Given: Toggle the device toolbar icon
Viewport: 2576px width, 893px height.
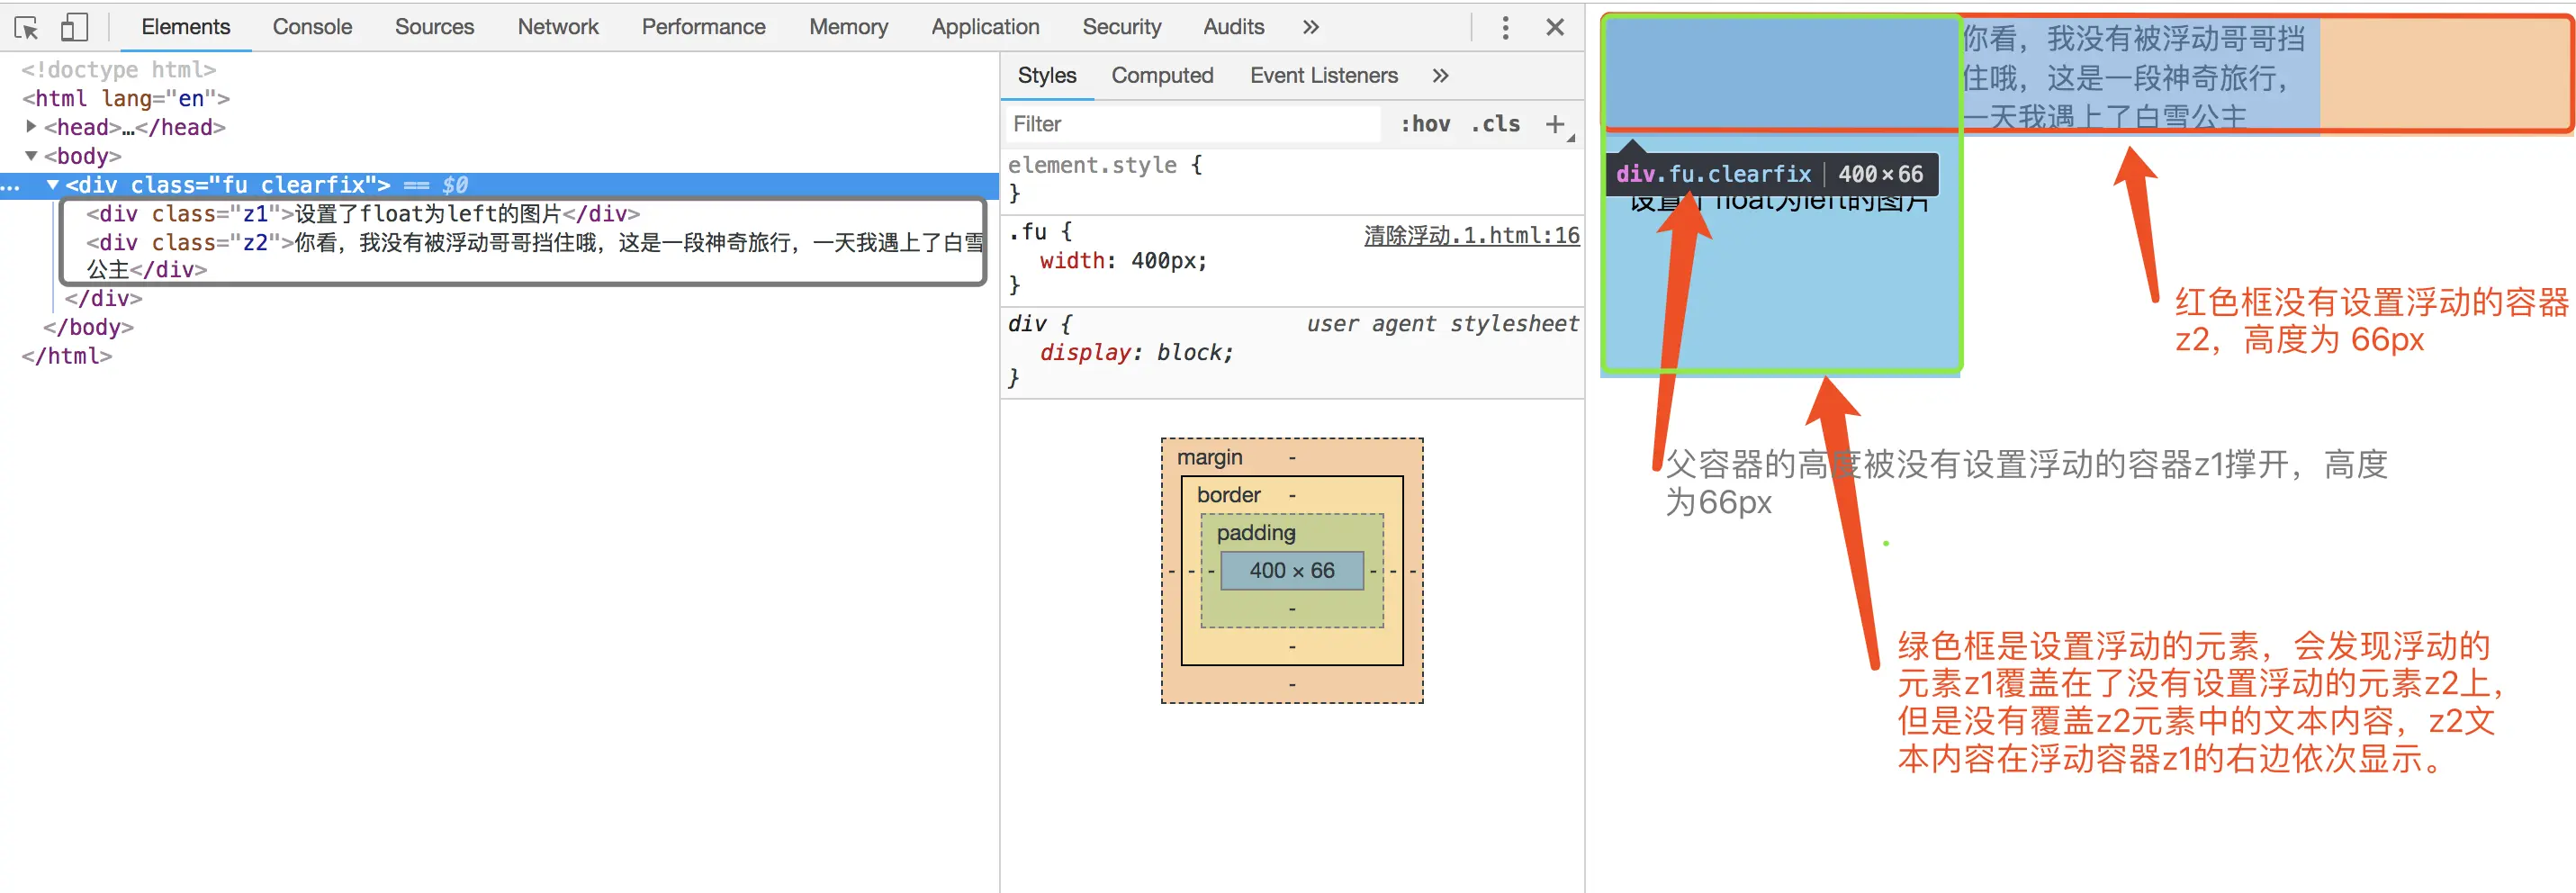Looking at the screenshot, I should [74, 27].
